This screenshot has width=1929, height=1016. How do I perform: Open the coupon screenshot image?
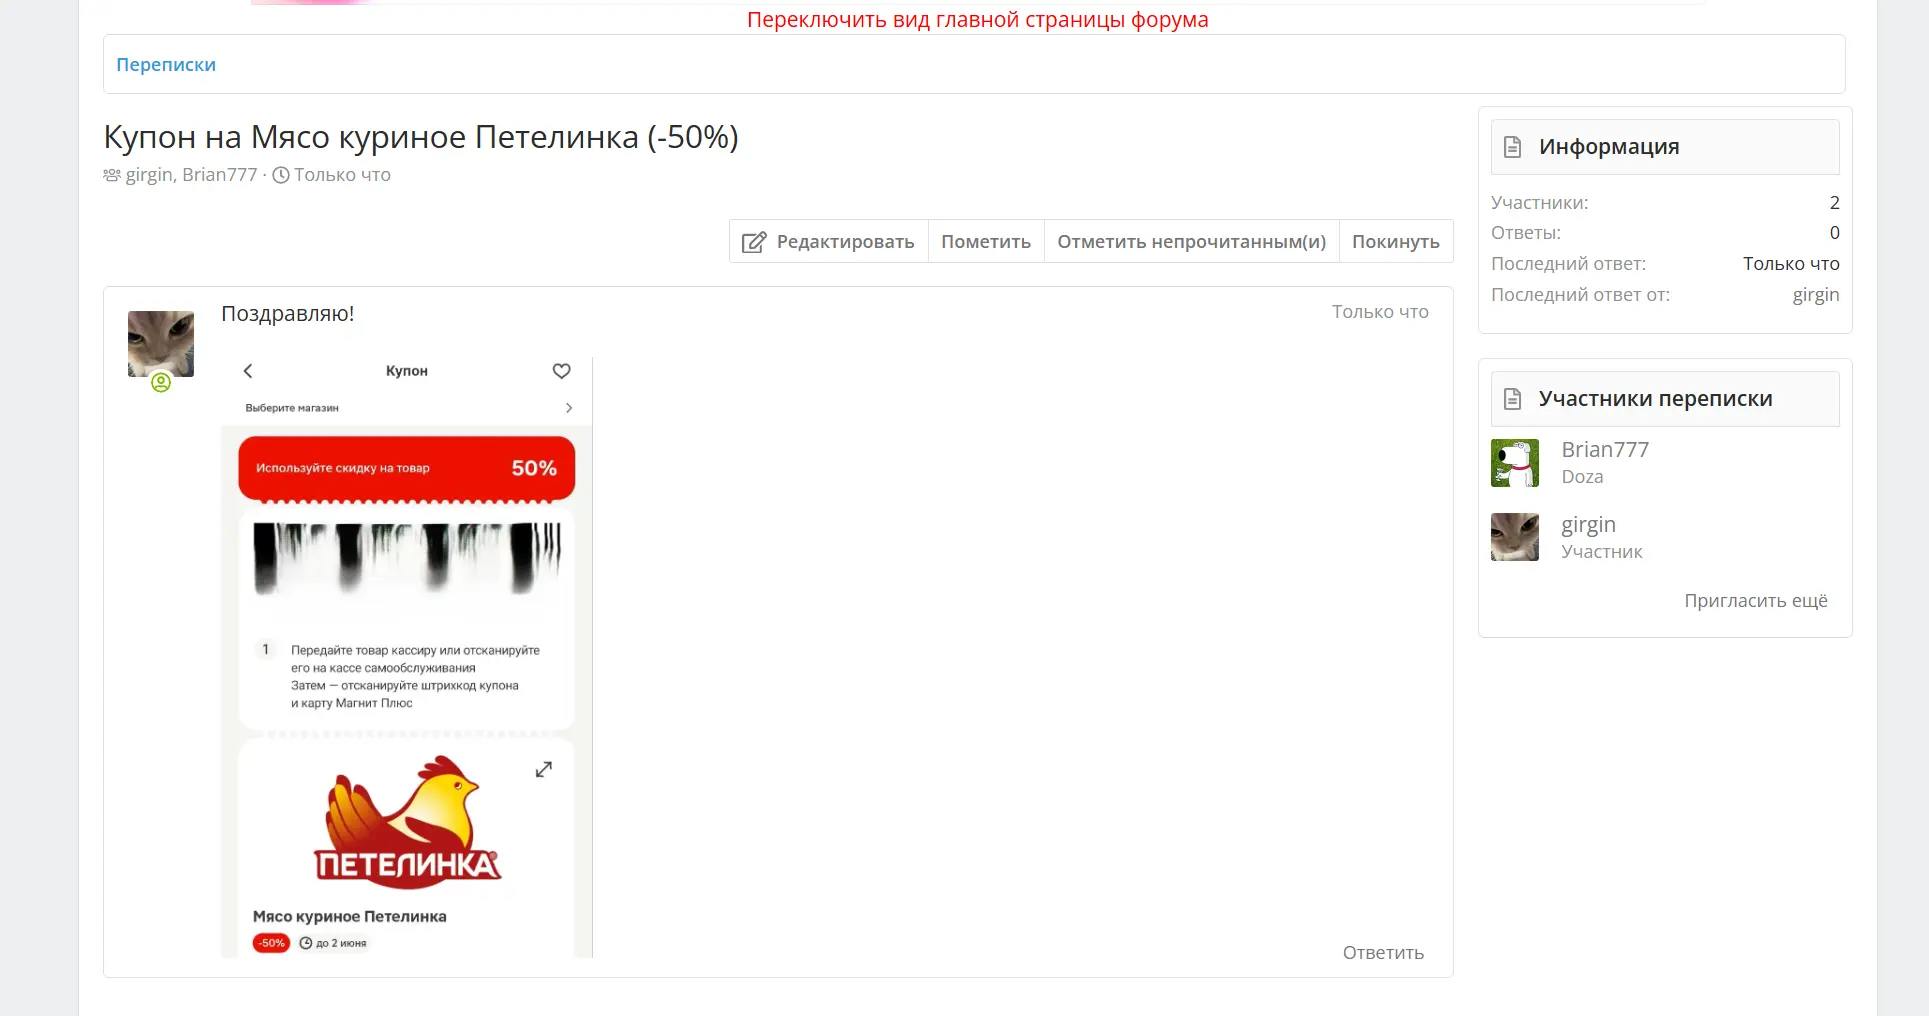(x=407, y=657)
